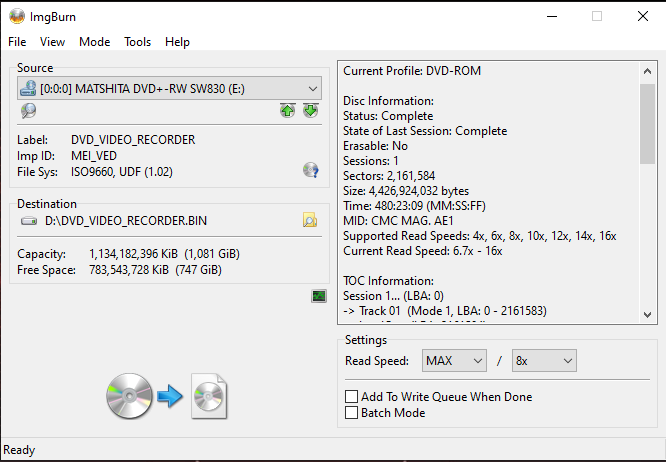
Task: Open the File menu
Action: pos(17,42)
